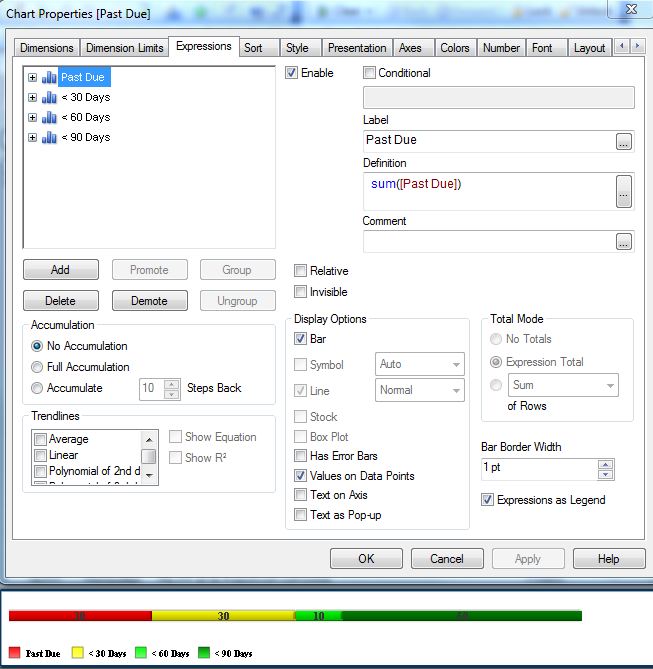Click the dark green < 90 Days legend swatch
Screen dimensions: 653x669
204,653
